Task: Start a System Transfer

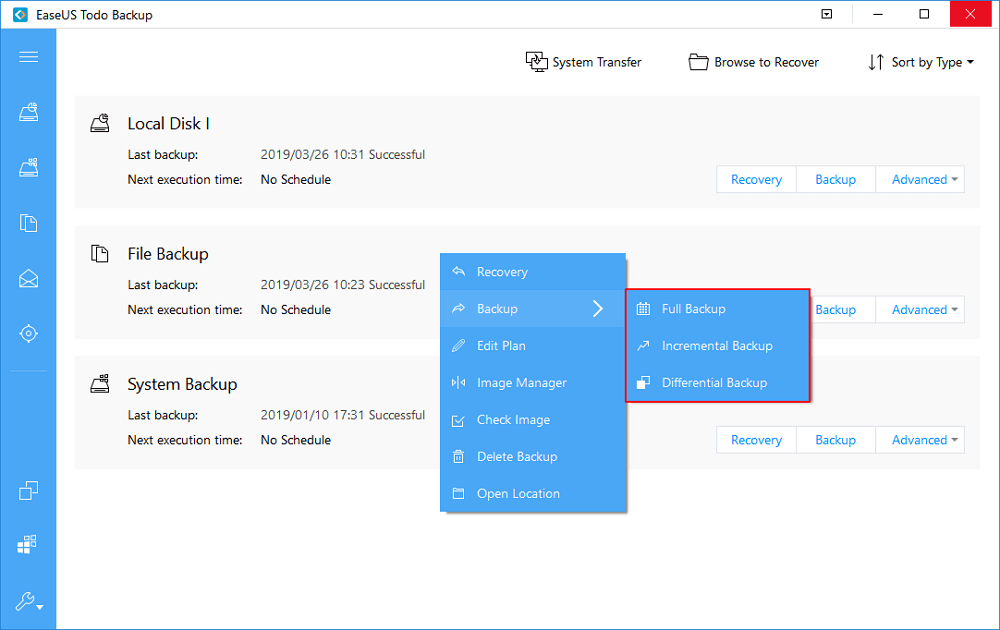Action: [583, 61]
